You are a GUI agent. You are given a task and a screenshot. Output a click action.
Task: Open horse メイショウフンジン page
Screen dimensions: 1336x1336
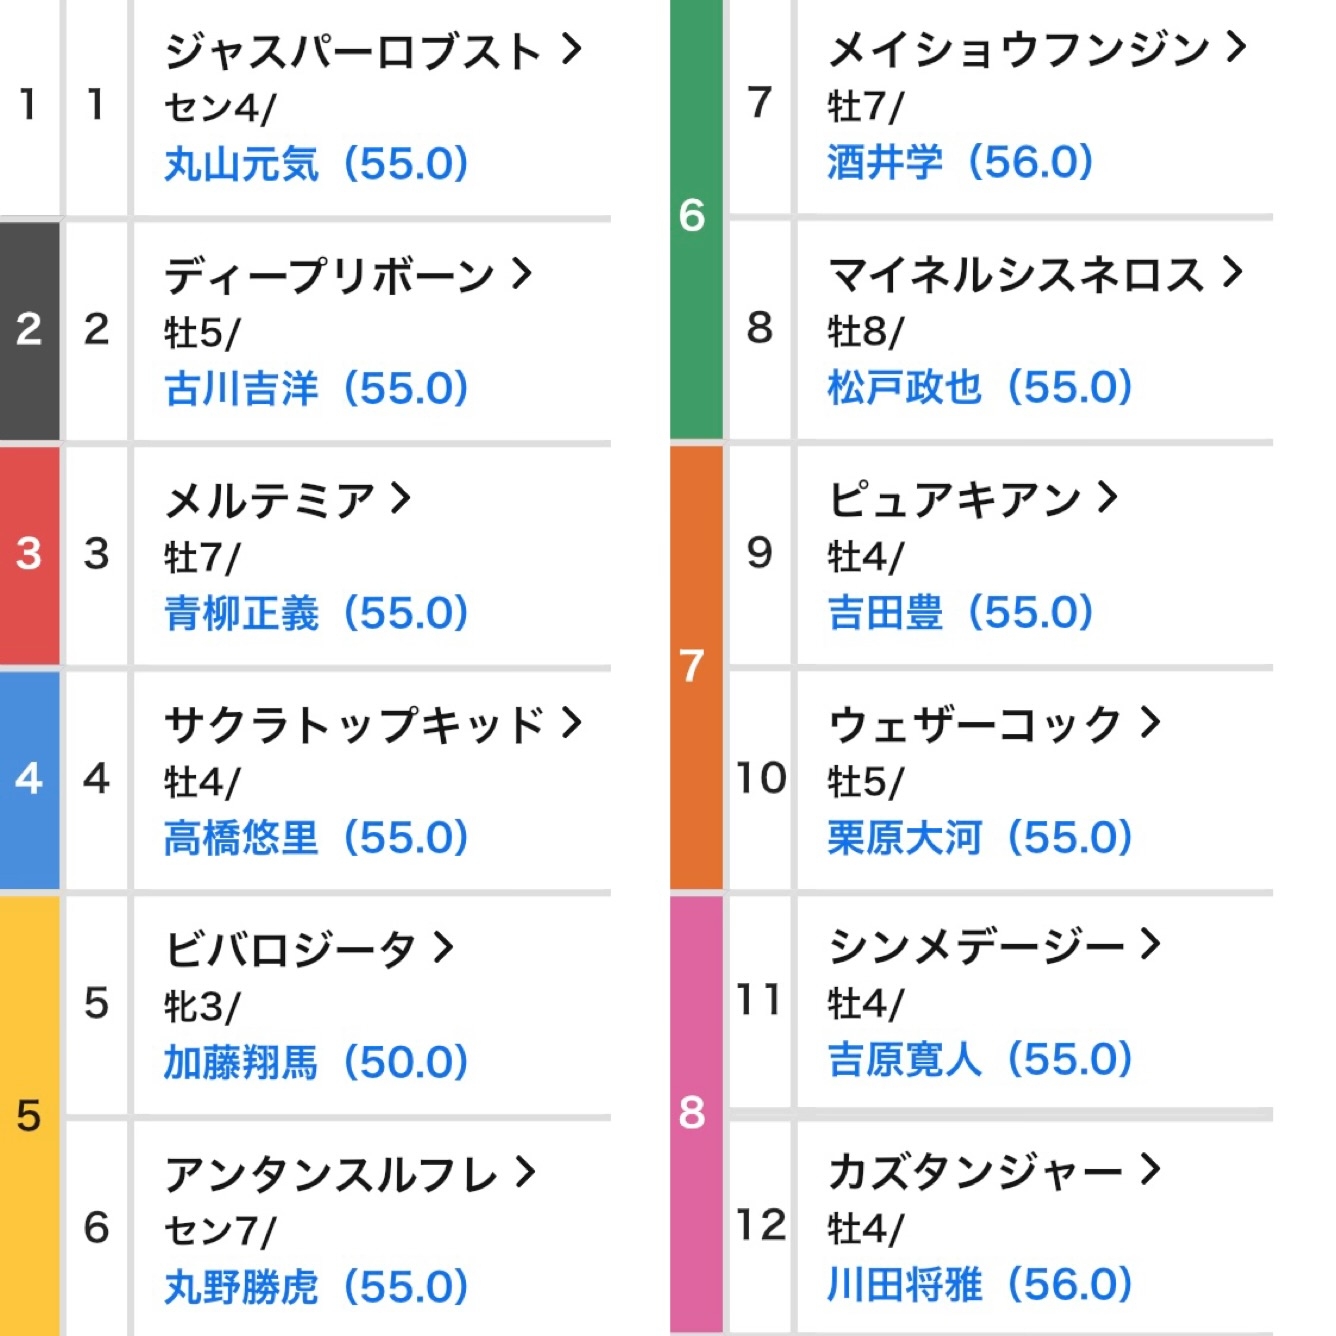tap(1018, 48)
